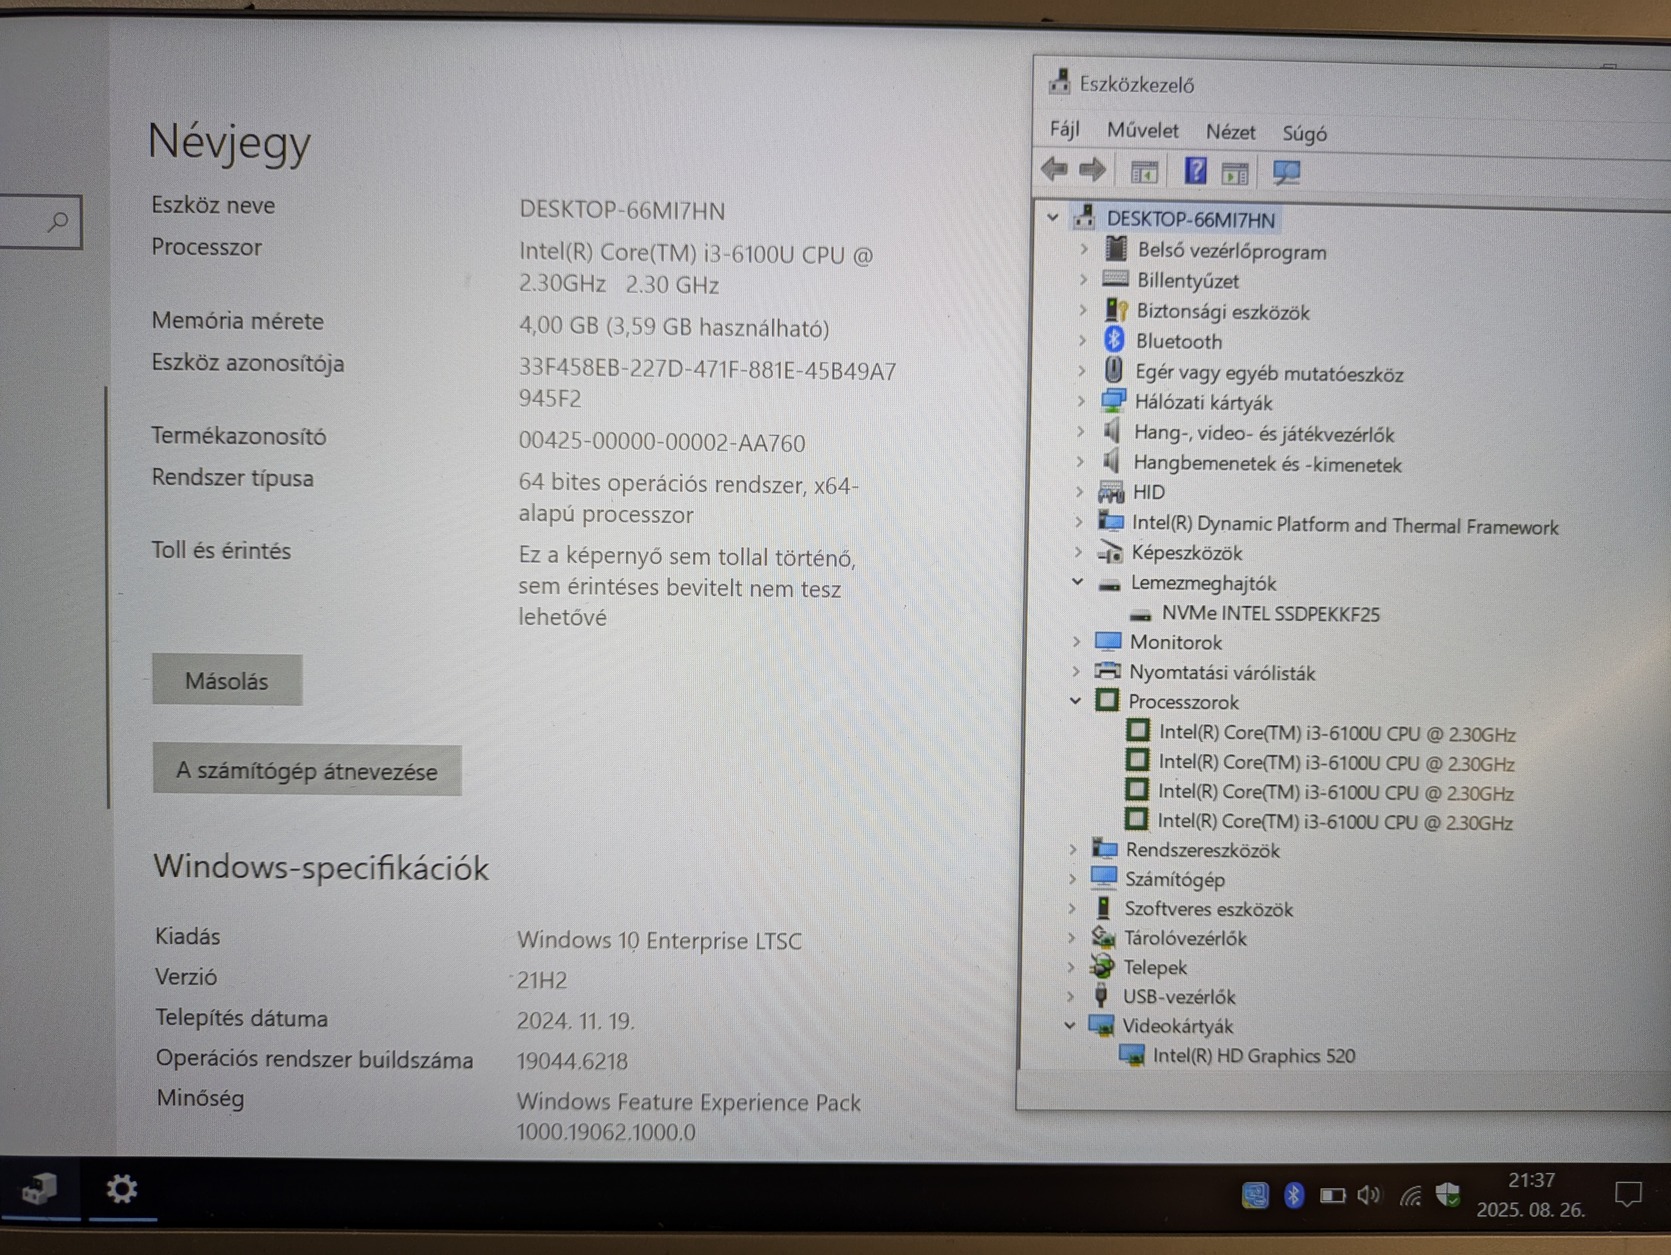Screen dimensions: 1671x1255
Task: Click the show/hide console tree toolbar icon
Action: [1144, 172]
